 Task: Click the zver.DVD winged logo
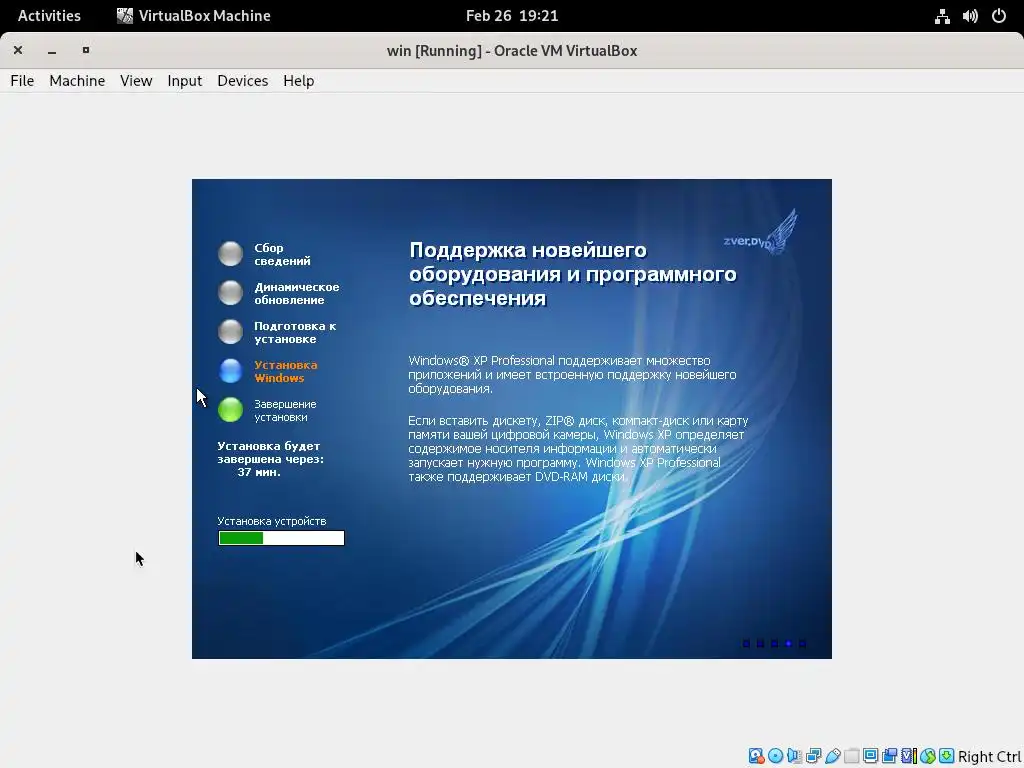(761, 232)
